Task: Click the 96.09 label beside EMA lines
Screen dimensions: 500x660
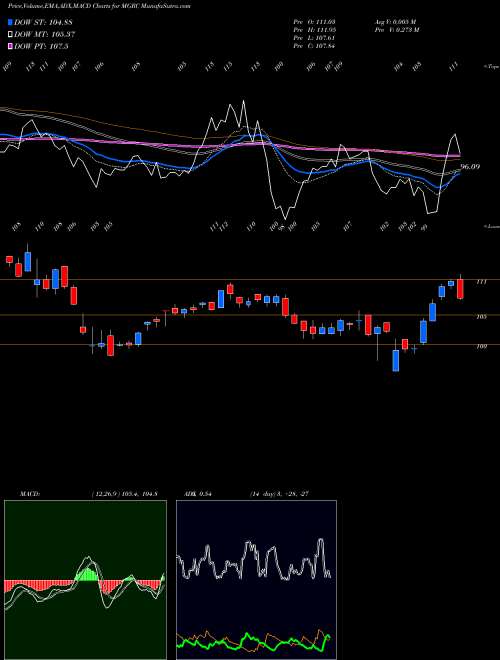Action: 470,167
